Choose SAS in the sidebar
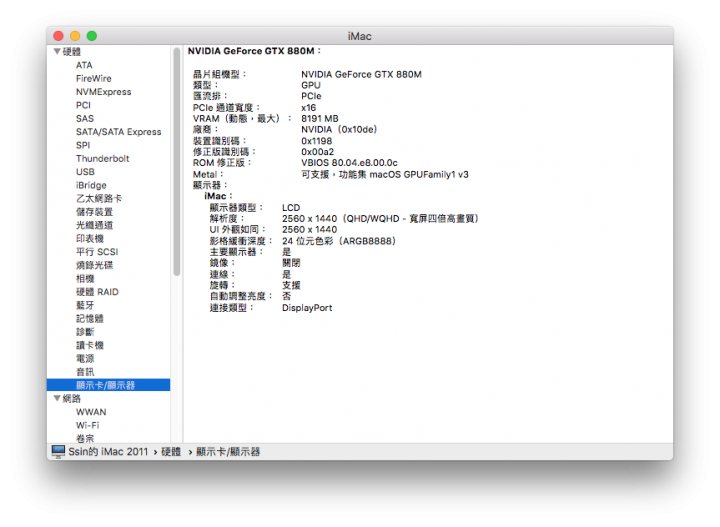The image size is (720, 527). click(84, 118)
